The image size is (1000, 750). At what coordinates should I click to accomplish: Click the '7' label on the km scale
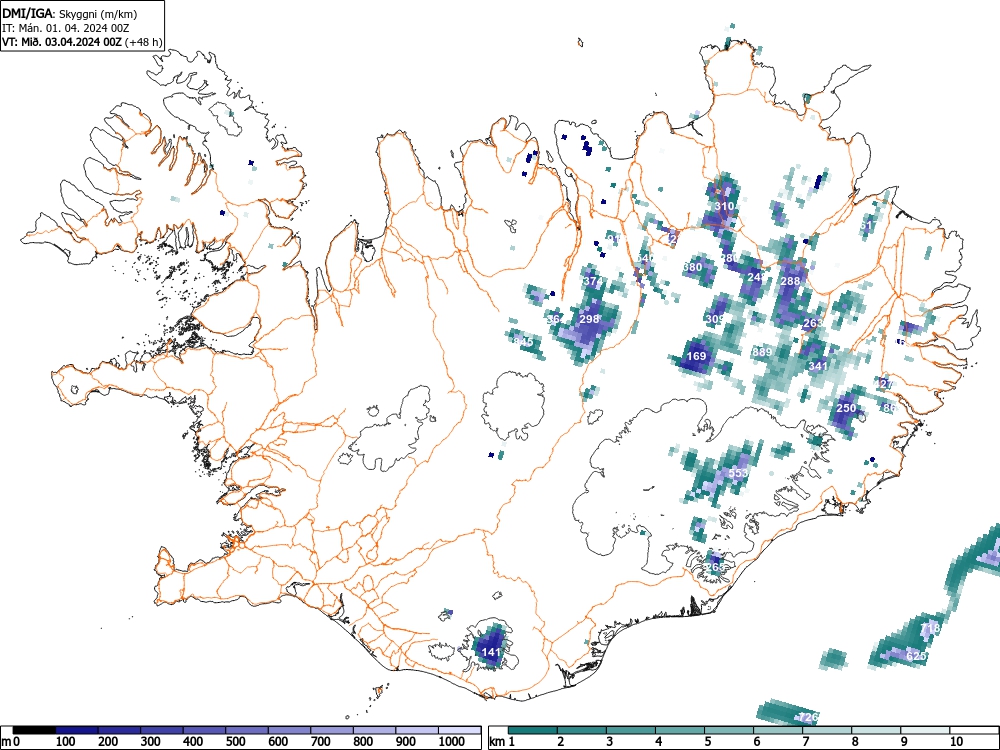(x=805, y=741)
